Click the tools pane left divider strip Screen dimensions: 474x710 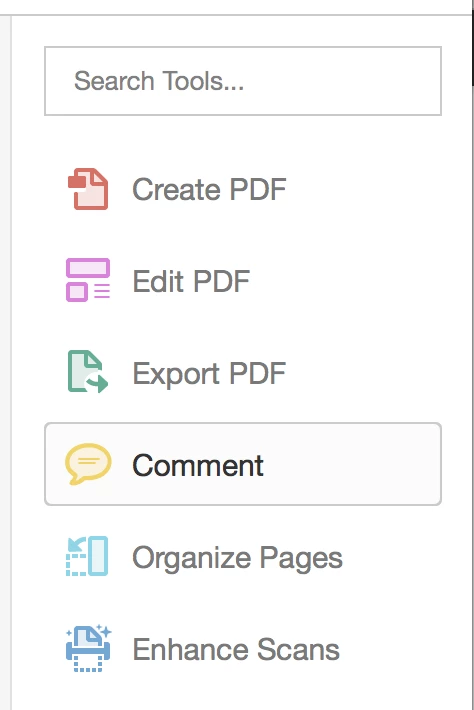(x=5, y=362)
